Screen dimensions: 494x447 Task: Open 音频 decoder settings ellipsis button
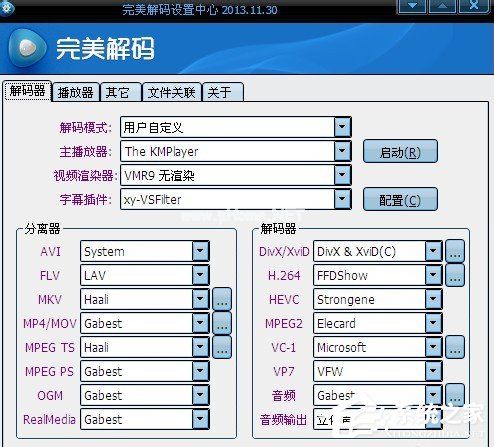455,395
